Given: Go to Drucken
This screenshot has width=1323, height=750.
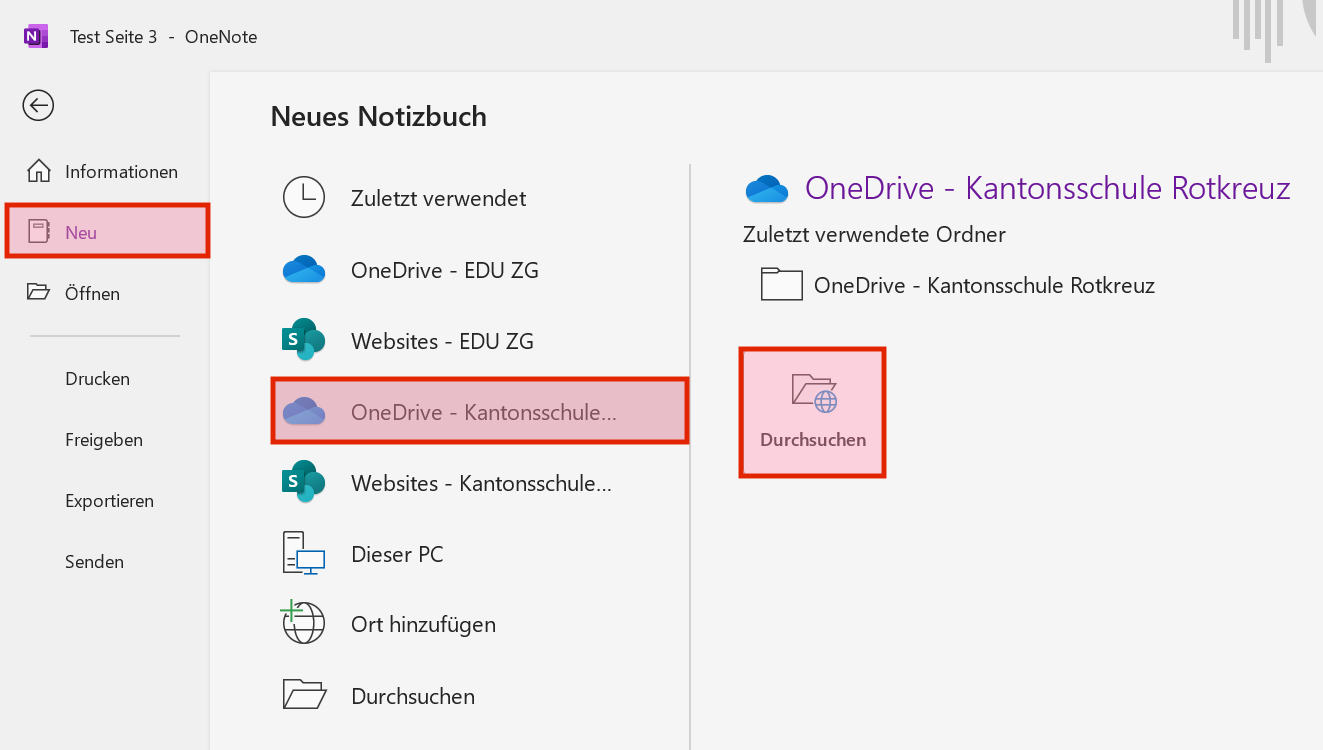Looking at the screenshot, I should (97, 379).
